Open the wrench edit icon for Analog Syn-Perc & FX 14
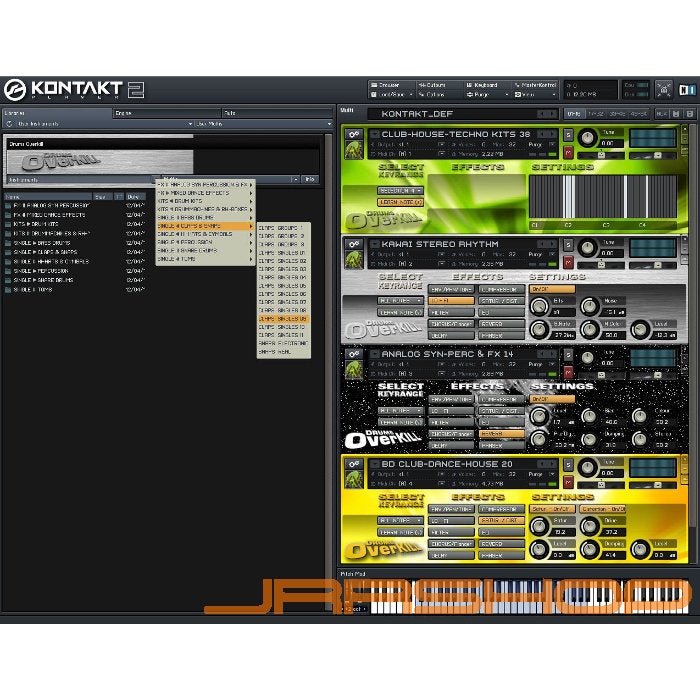This screenshot has width=700, height=700. tap(354, 354)
